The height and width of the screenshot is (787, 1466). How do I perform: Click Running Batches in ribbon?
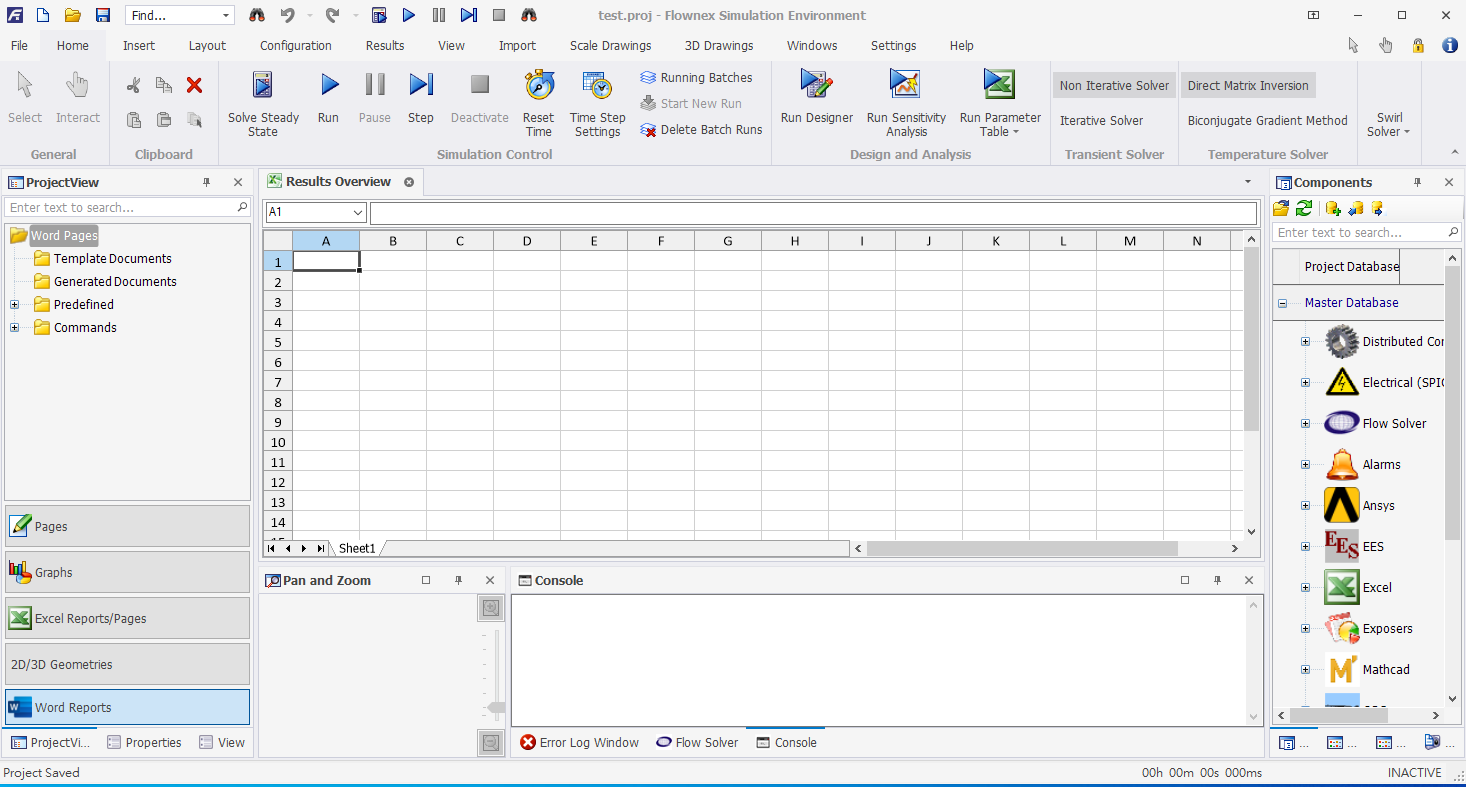(696, 77)
